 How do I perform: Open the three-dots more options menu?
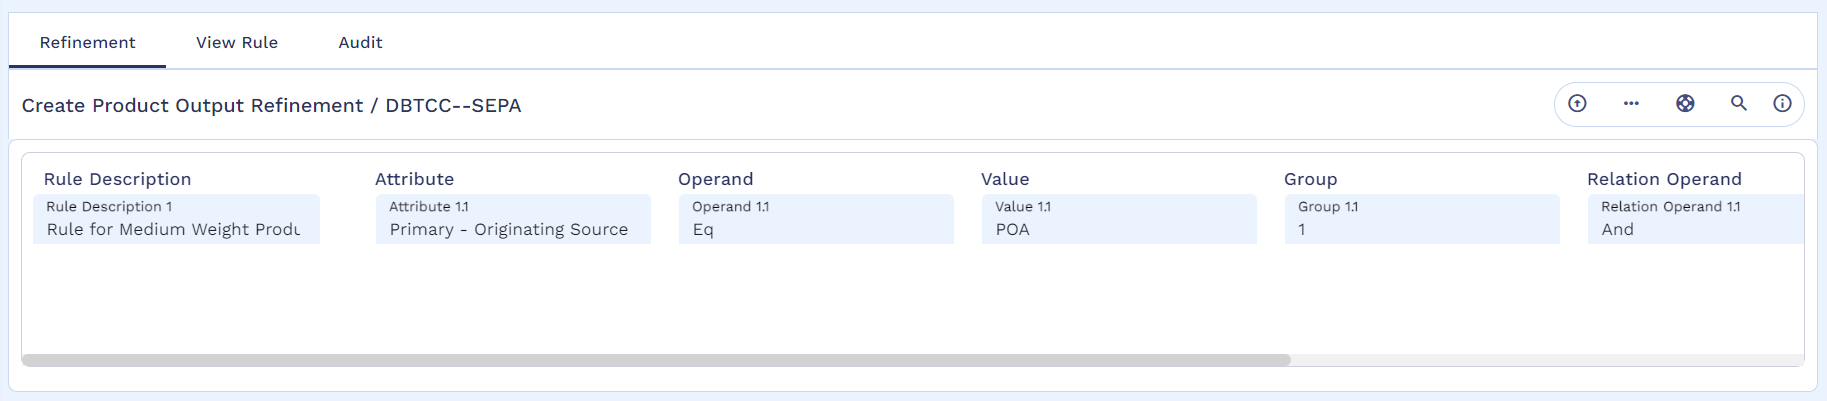point(1631,103)
